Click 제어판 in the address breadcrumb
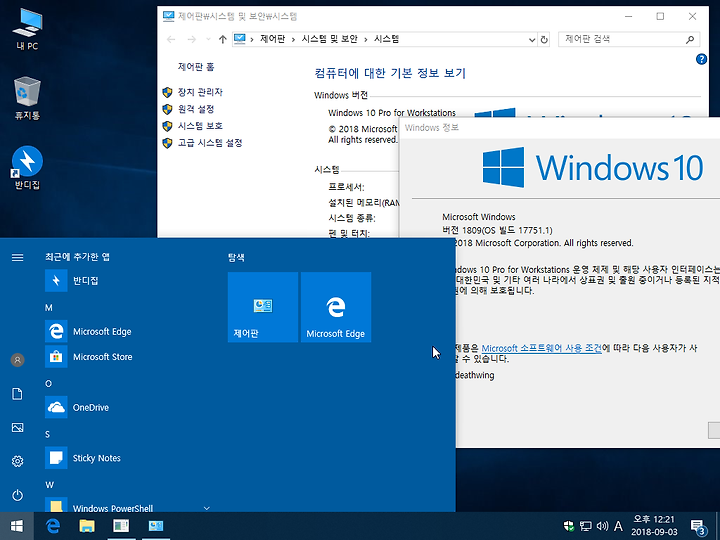This screenshot has height=540, width=720. 272,39
